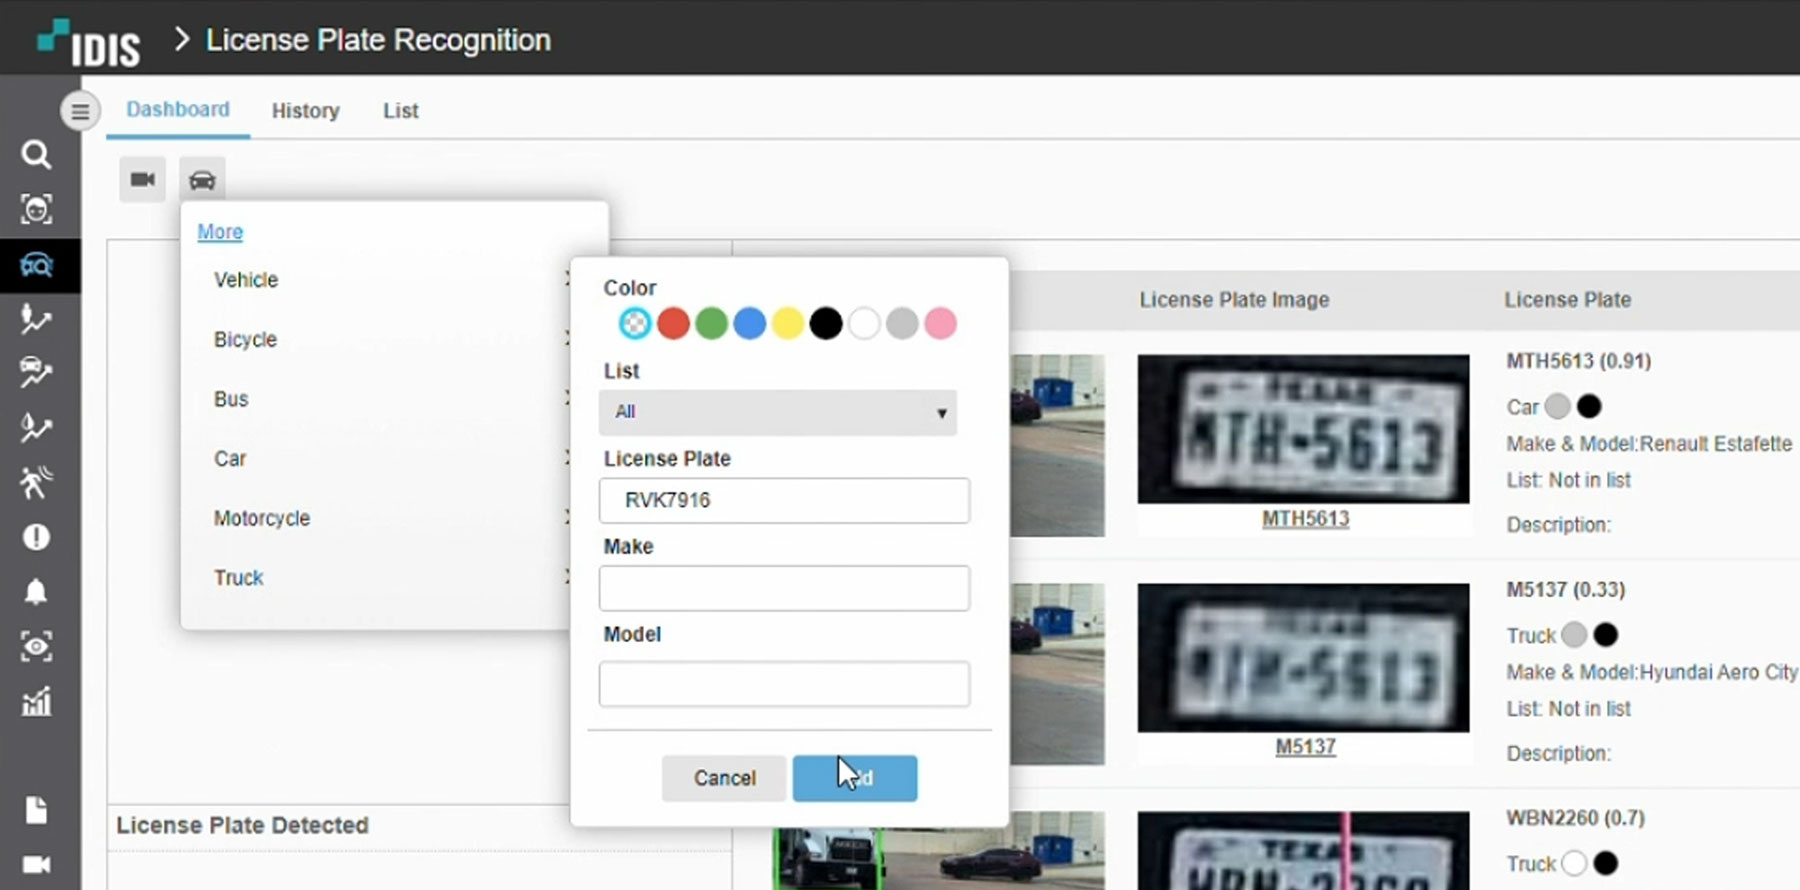The image size is (1800, 890).
Task: Click the vehicle filter car icon
Action: pyautogui.click(x=202, y=180)
